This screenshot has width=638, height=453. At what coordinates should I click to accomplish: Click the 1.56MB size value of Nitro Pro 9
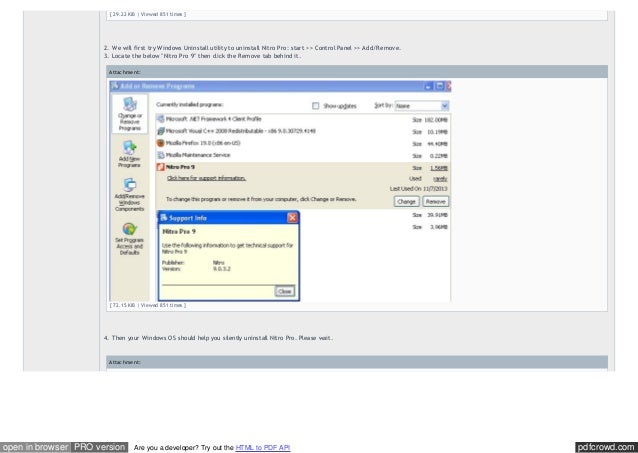coord(439,168)
